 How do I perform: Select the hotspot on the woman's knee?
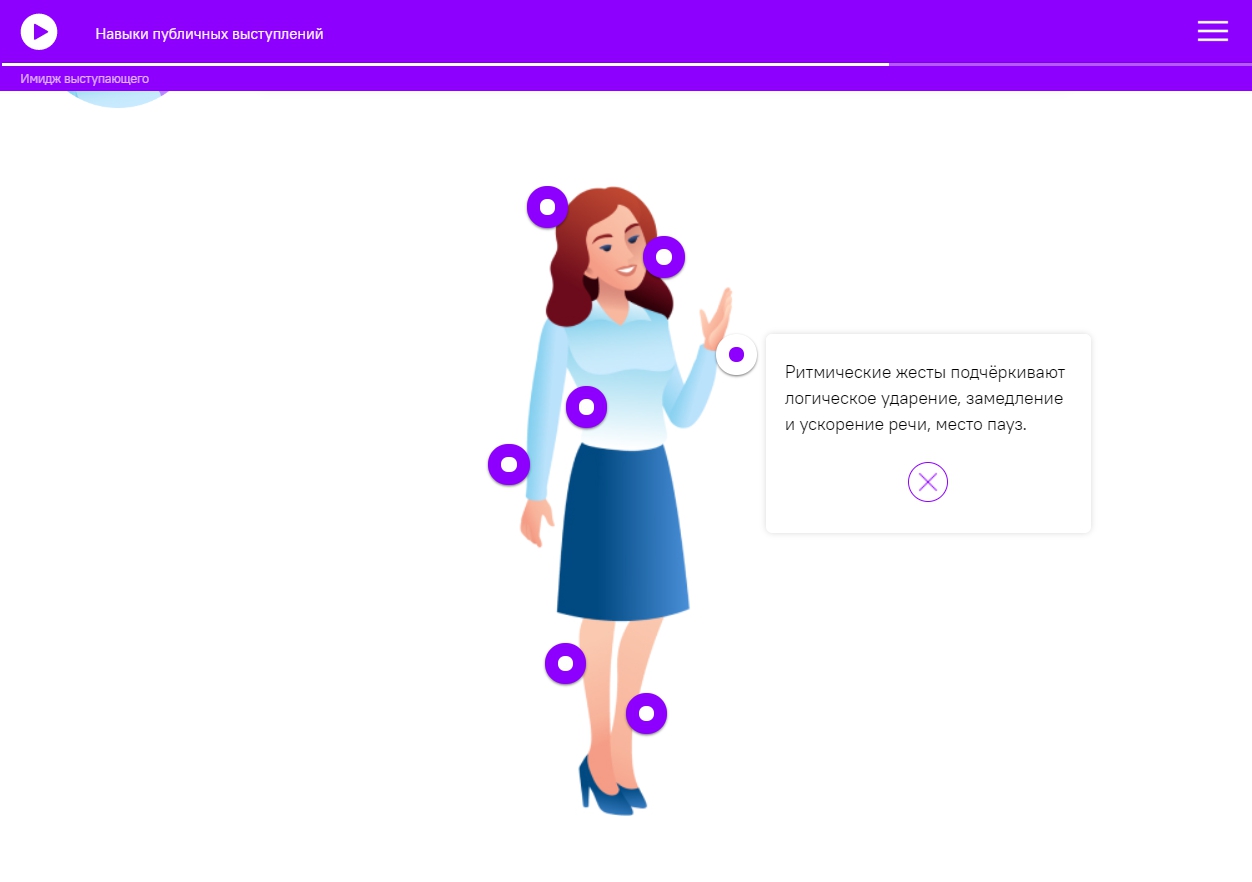click(565, 663)
